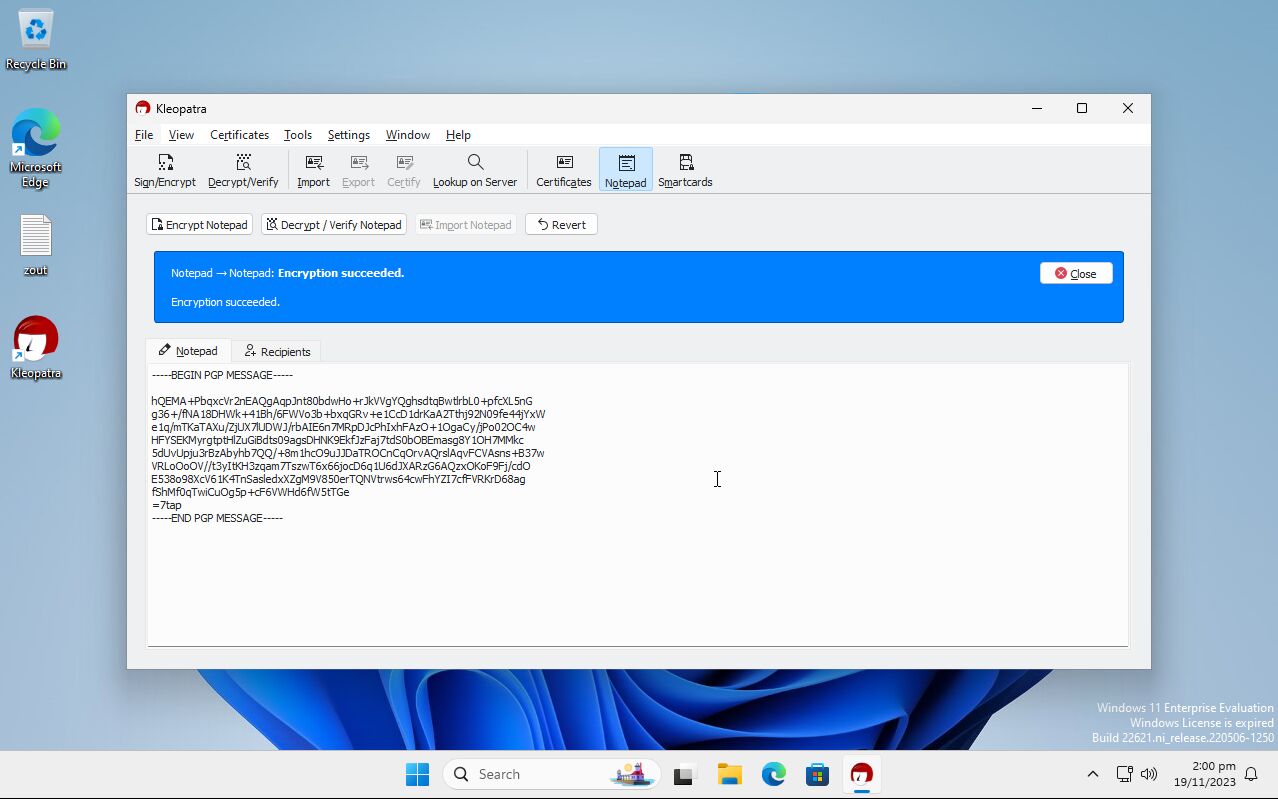Click the Decrypt / Verify Notepad button
The height and width of the screenshot is (799, 1278).
334,225
